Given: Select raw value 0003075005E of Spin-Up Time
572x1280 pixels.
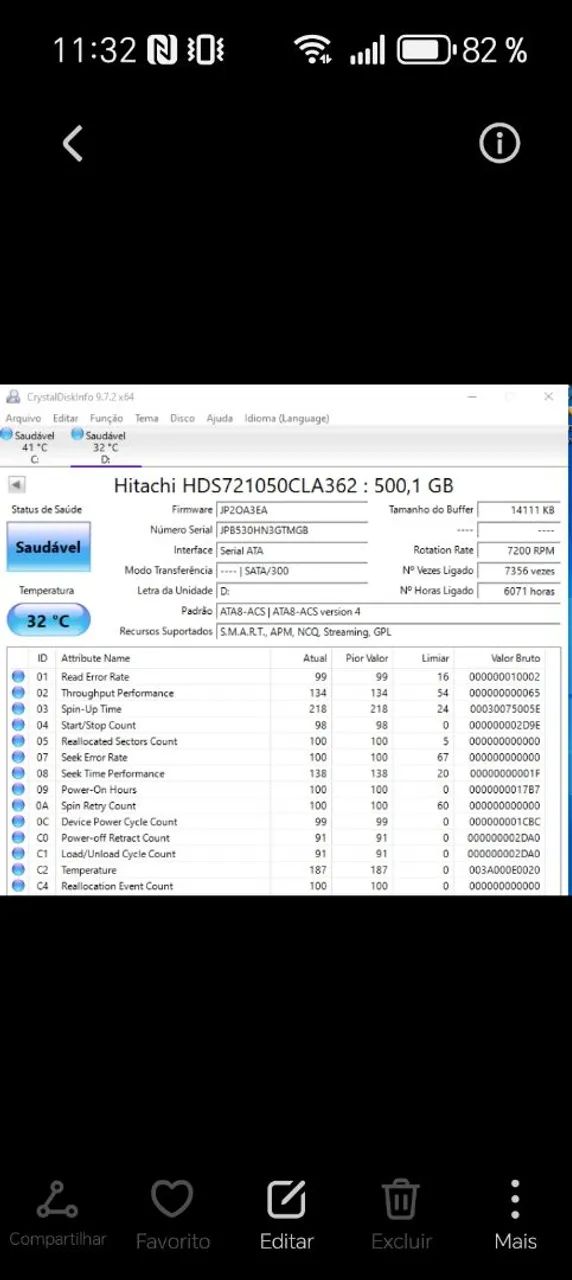Looking at the screenshot, I should (x=504, y=709).
